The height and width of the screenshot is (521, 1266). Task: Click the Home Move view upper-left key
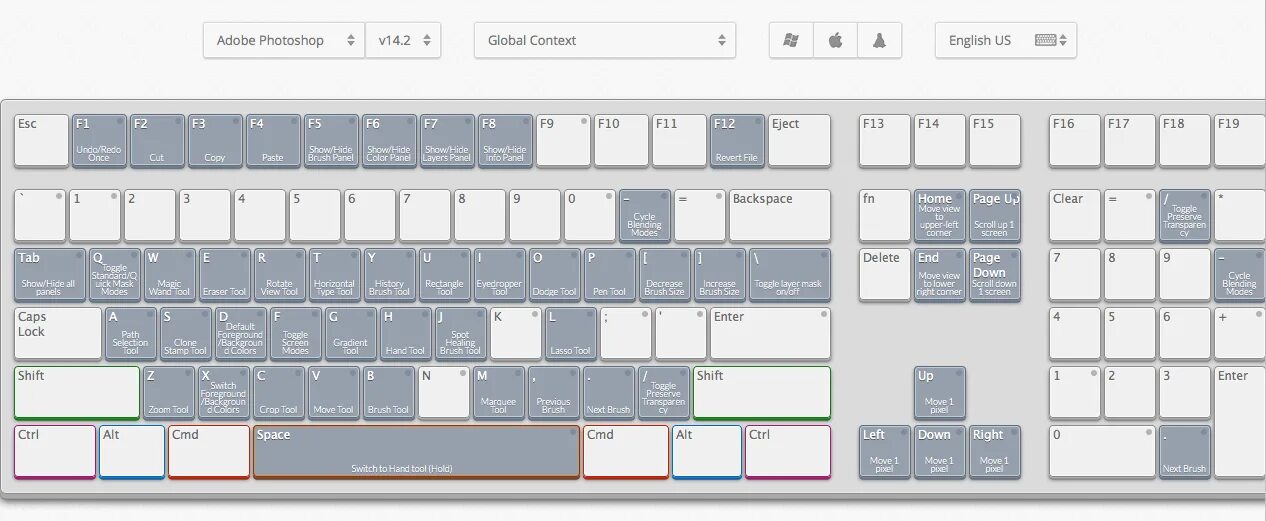(x=940, y=216)
